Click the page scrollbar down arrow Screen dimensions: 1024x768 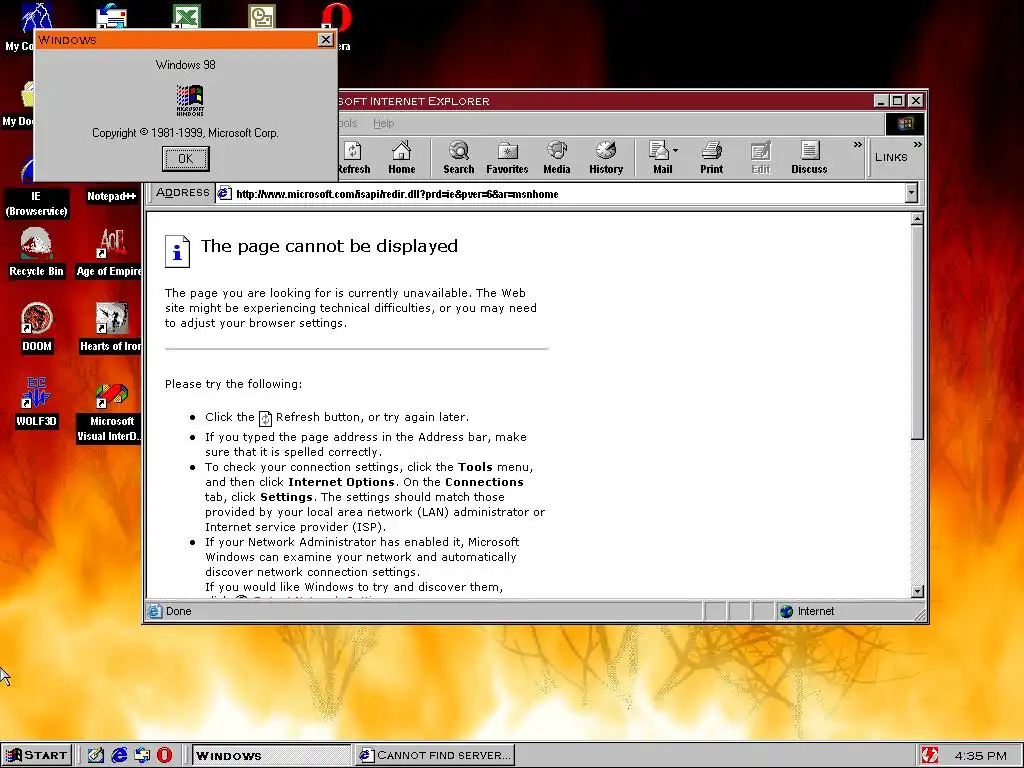pos(917,591)
